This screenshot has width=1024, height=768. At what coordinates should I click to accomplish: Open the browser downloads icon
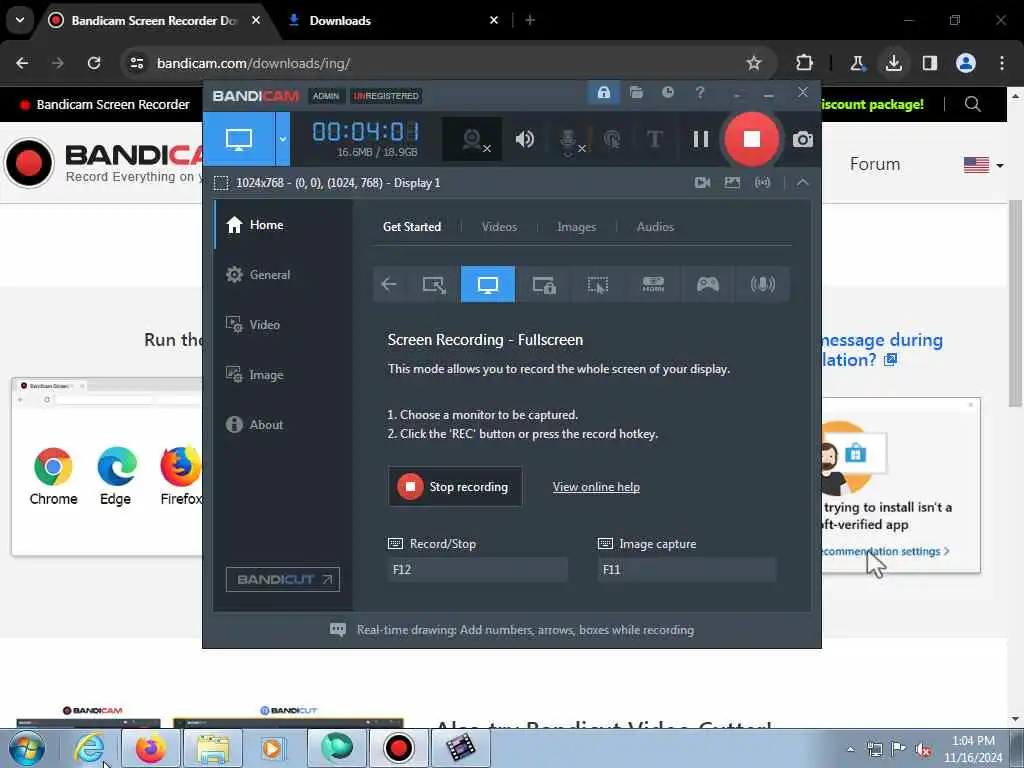coord(893,63)
